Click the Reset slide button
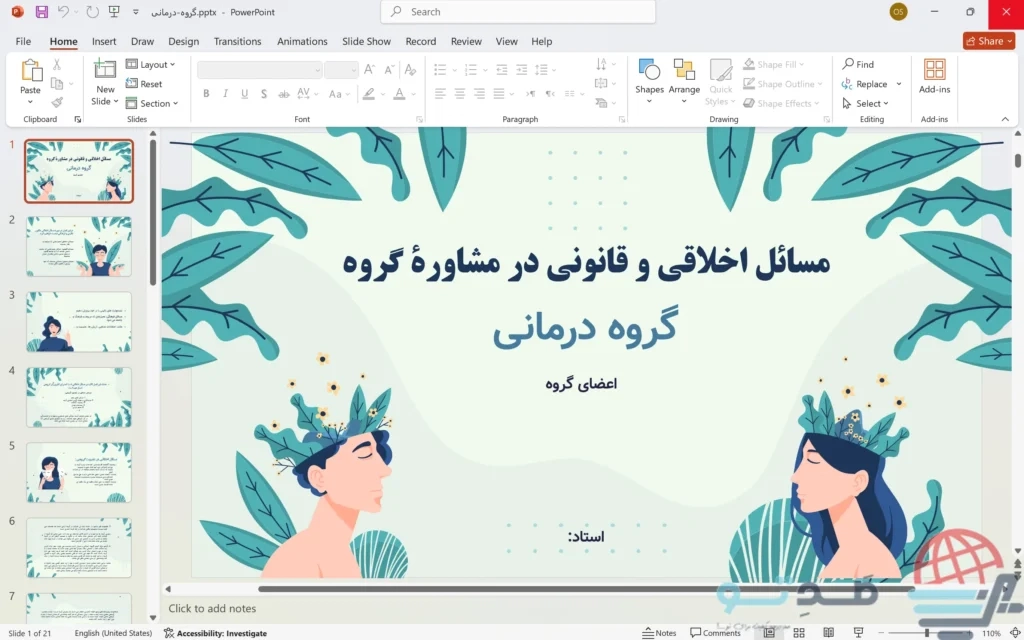1024x640 pixels. tap(144, 84)
